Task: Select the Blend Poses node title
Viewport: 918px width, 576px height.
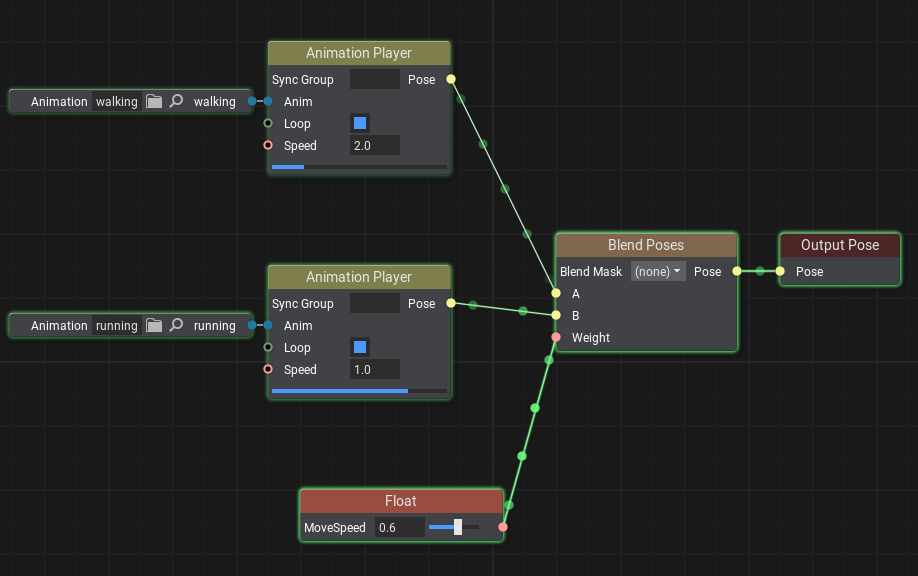Action: [x=646, y=245]
